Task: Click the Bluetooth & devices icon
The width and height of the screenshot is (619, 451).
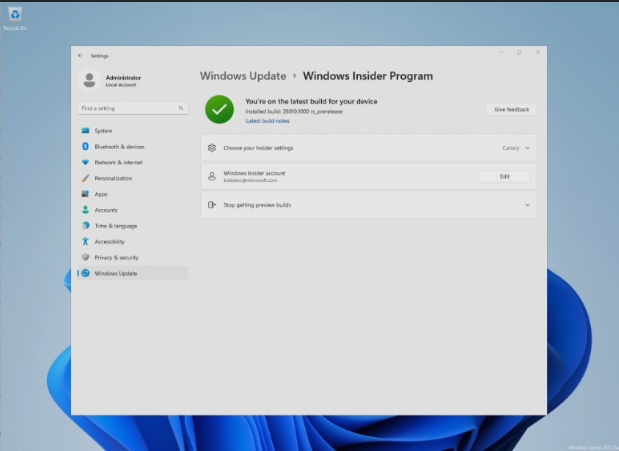Action: 85,146
